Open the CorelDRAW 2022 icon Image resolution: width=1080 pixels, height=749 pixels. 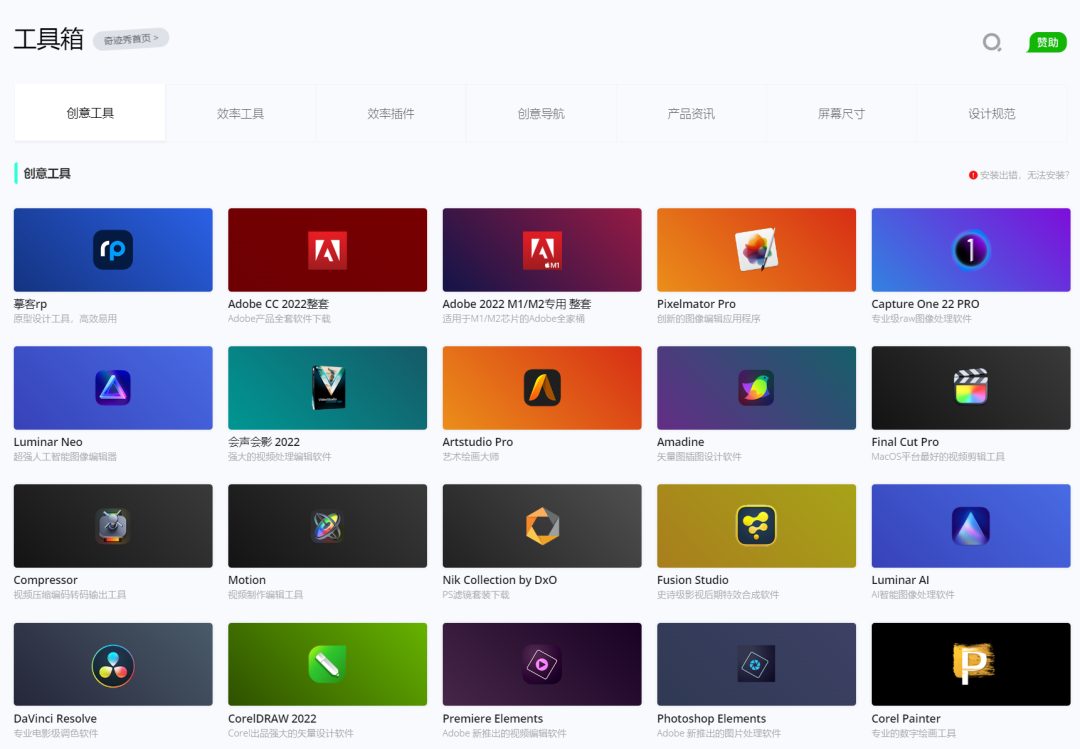pyautogui.click(x=327, y=664)
